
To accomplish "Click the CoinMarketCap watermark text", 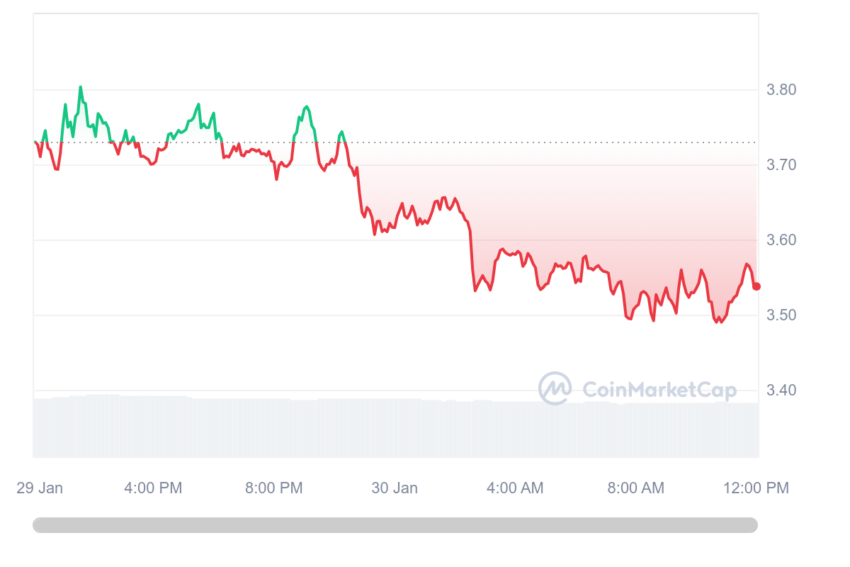I will click(659, 389).
